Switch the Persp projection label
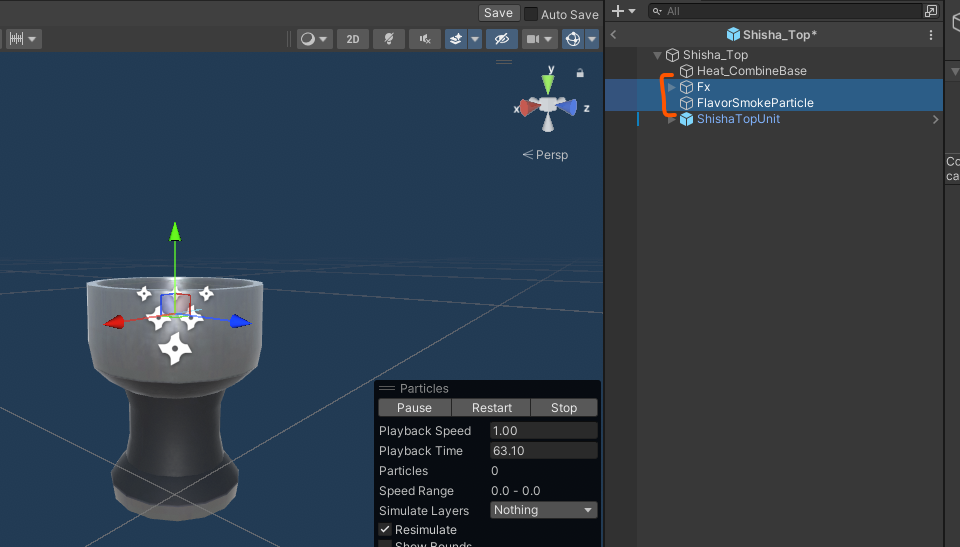Viewport: 960px width, 547px height. click(545, 155)
